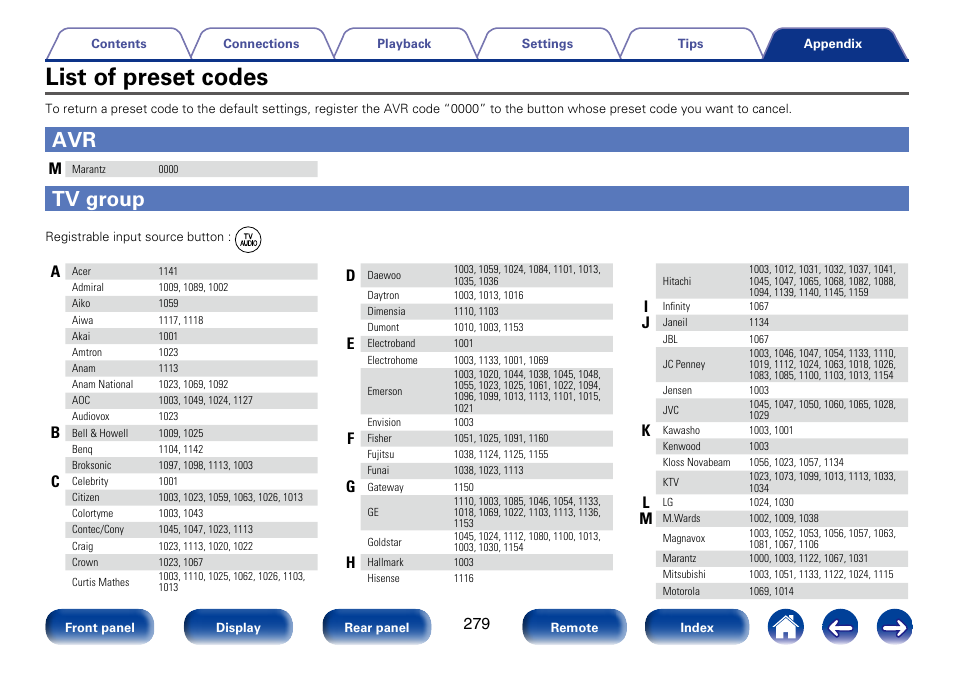The image size is (954, 673).
Task: Click the Anam National entry
Action: (191, 384)
